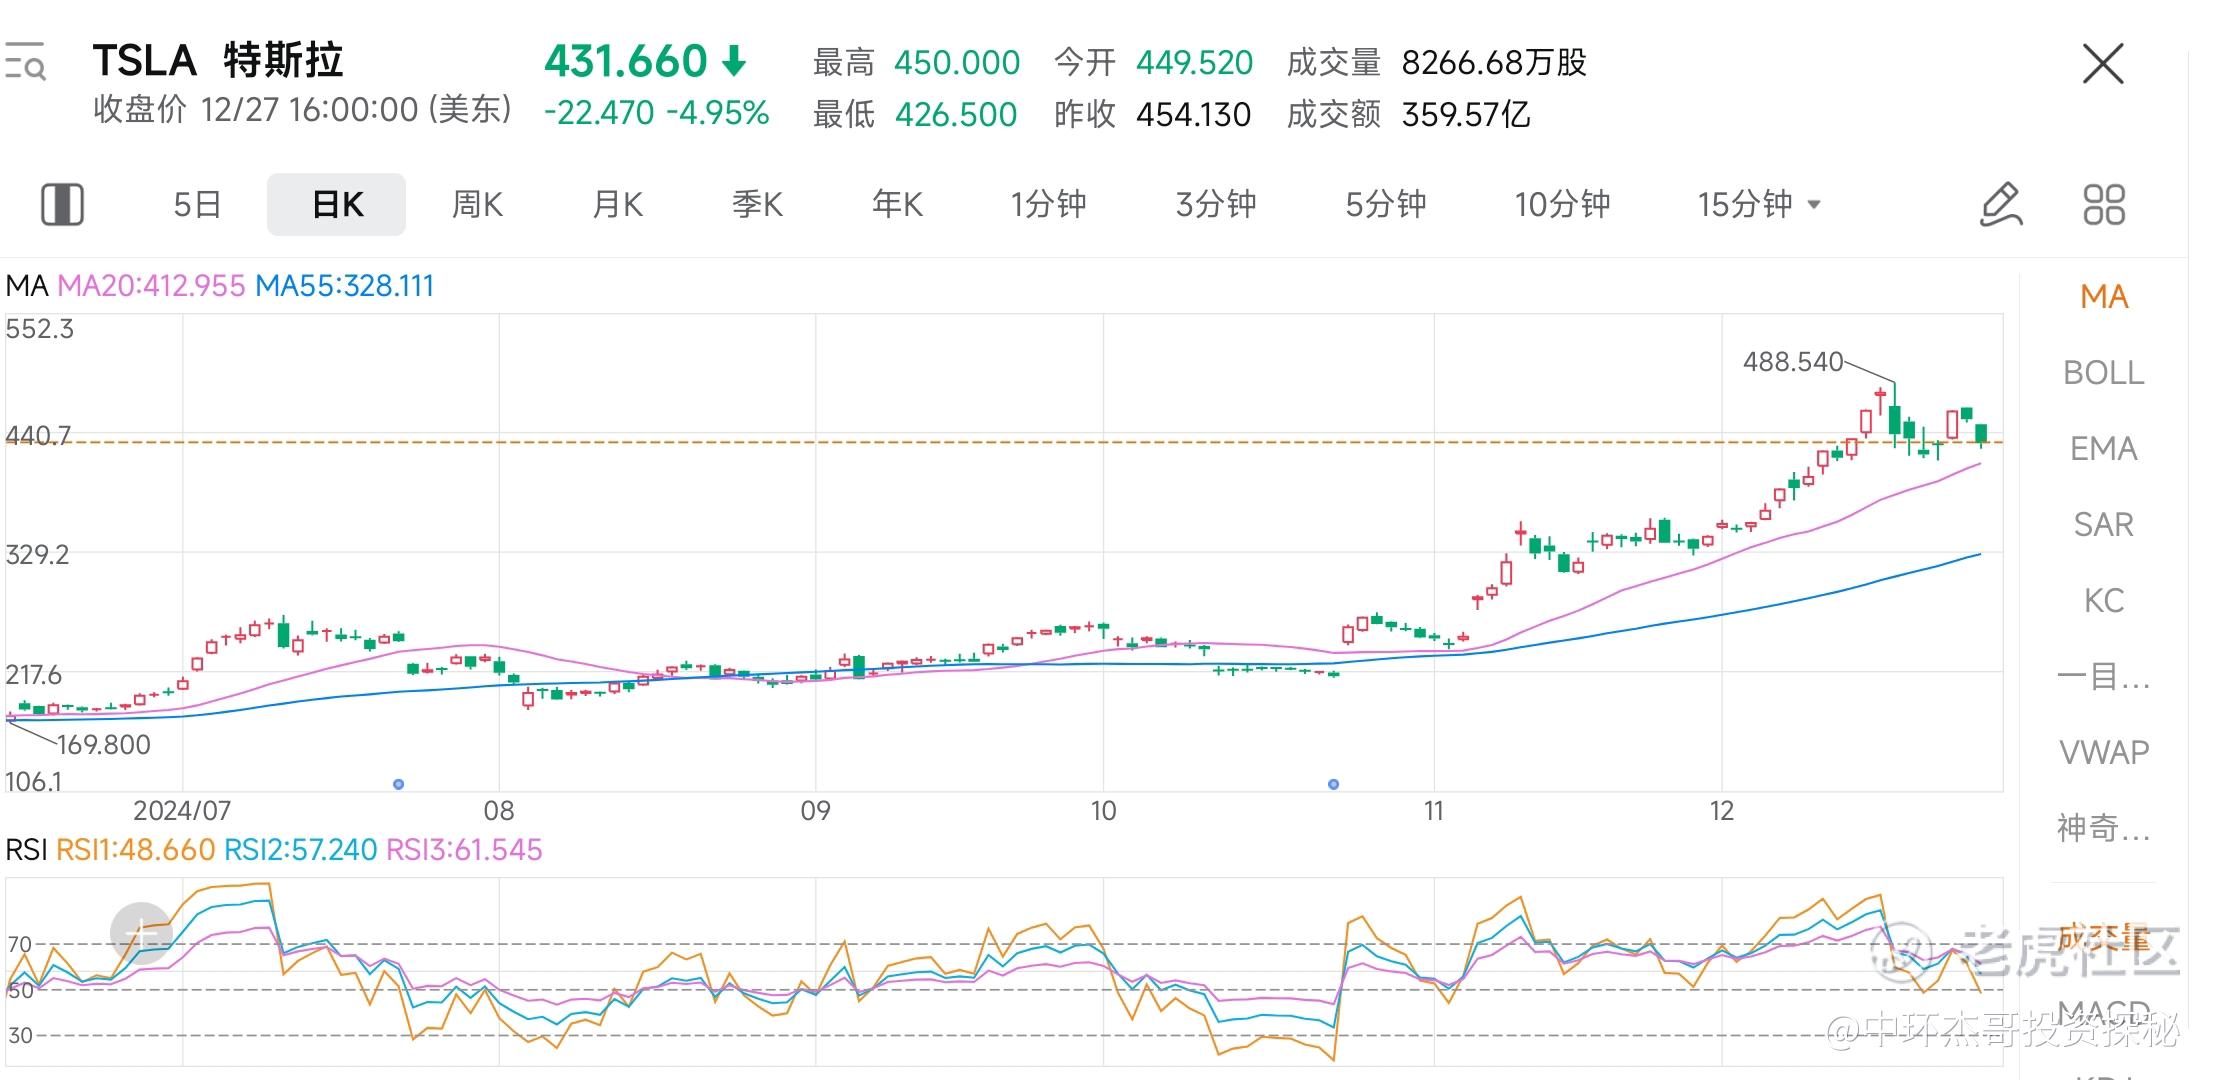Click the 488.540 high price label
This screenshot has width=2224, height=1080.
pos(1793,362)
